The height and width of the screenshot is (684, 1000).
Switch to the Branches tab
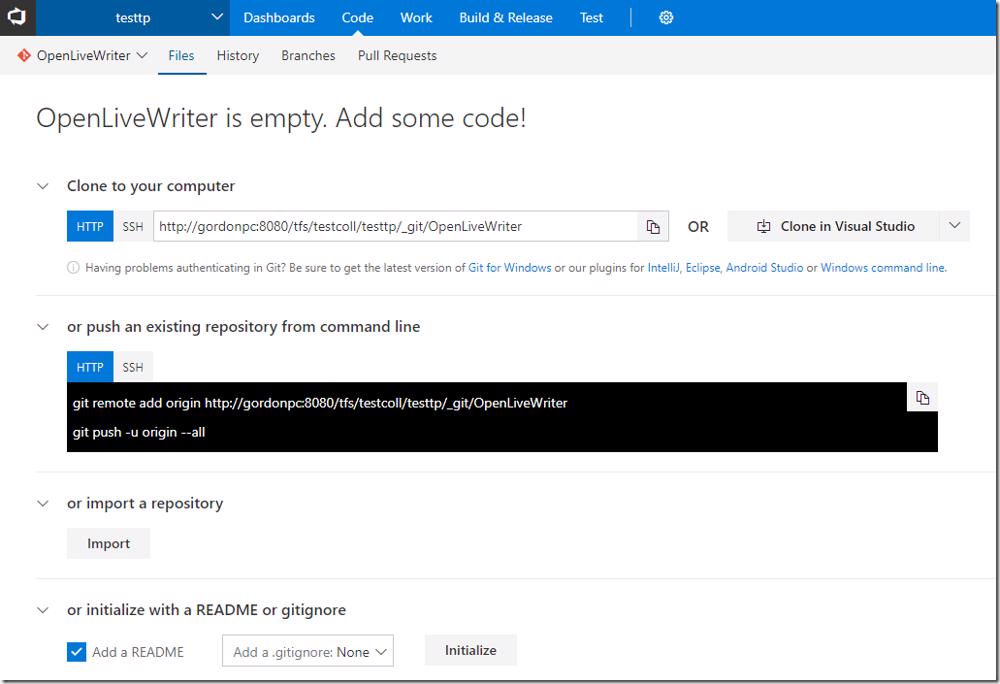pos(308,55)
